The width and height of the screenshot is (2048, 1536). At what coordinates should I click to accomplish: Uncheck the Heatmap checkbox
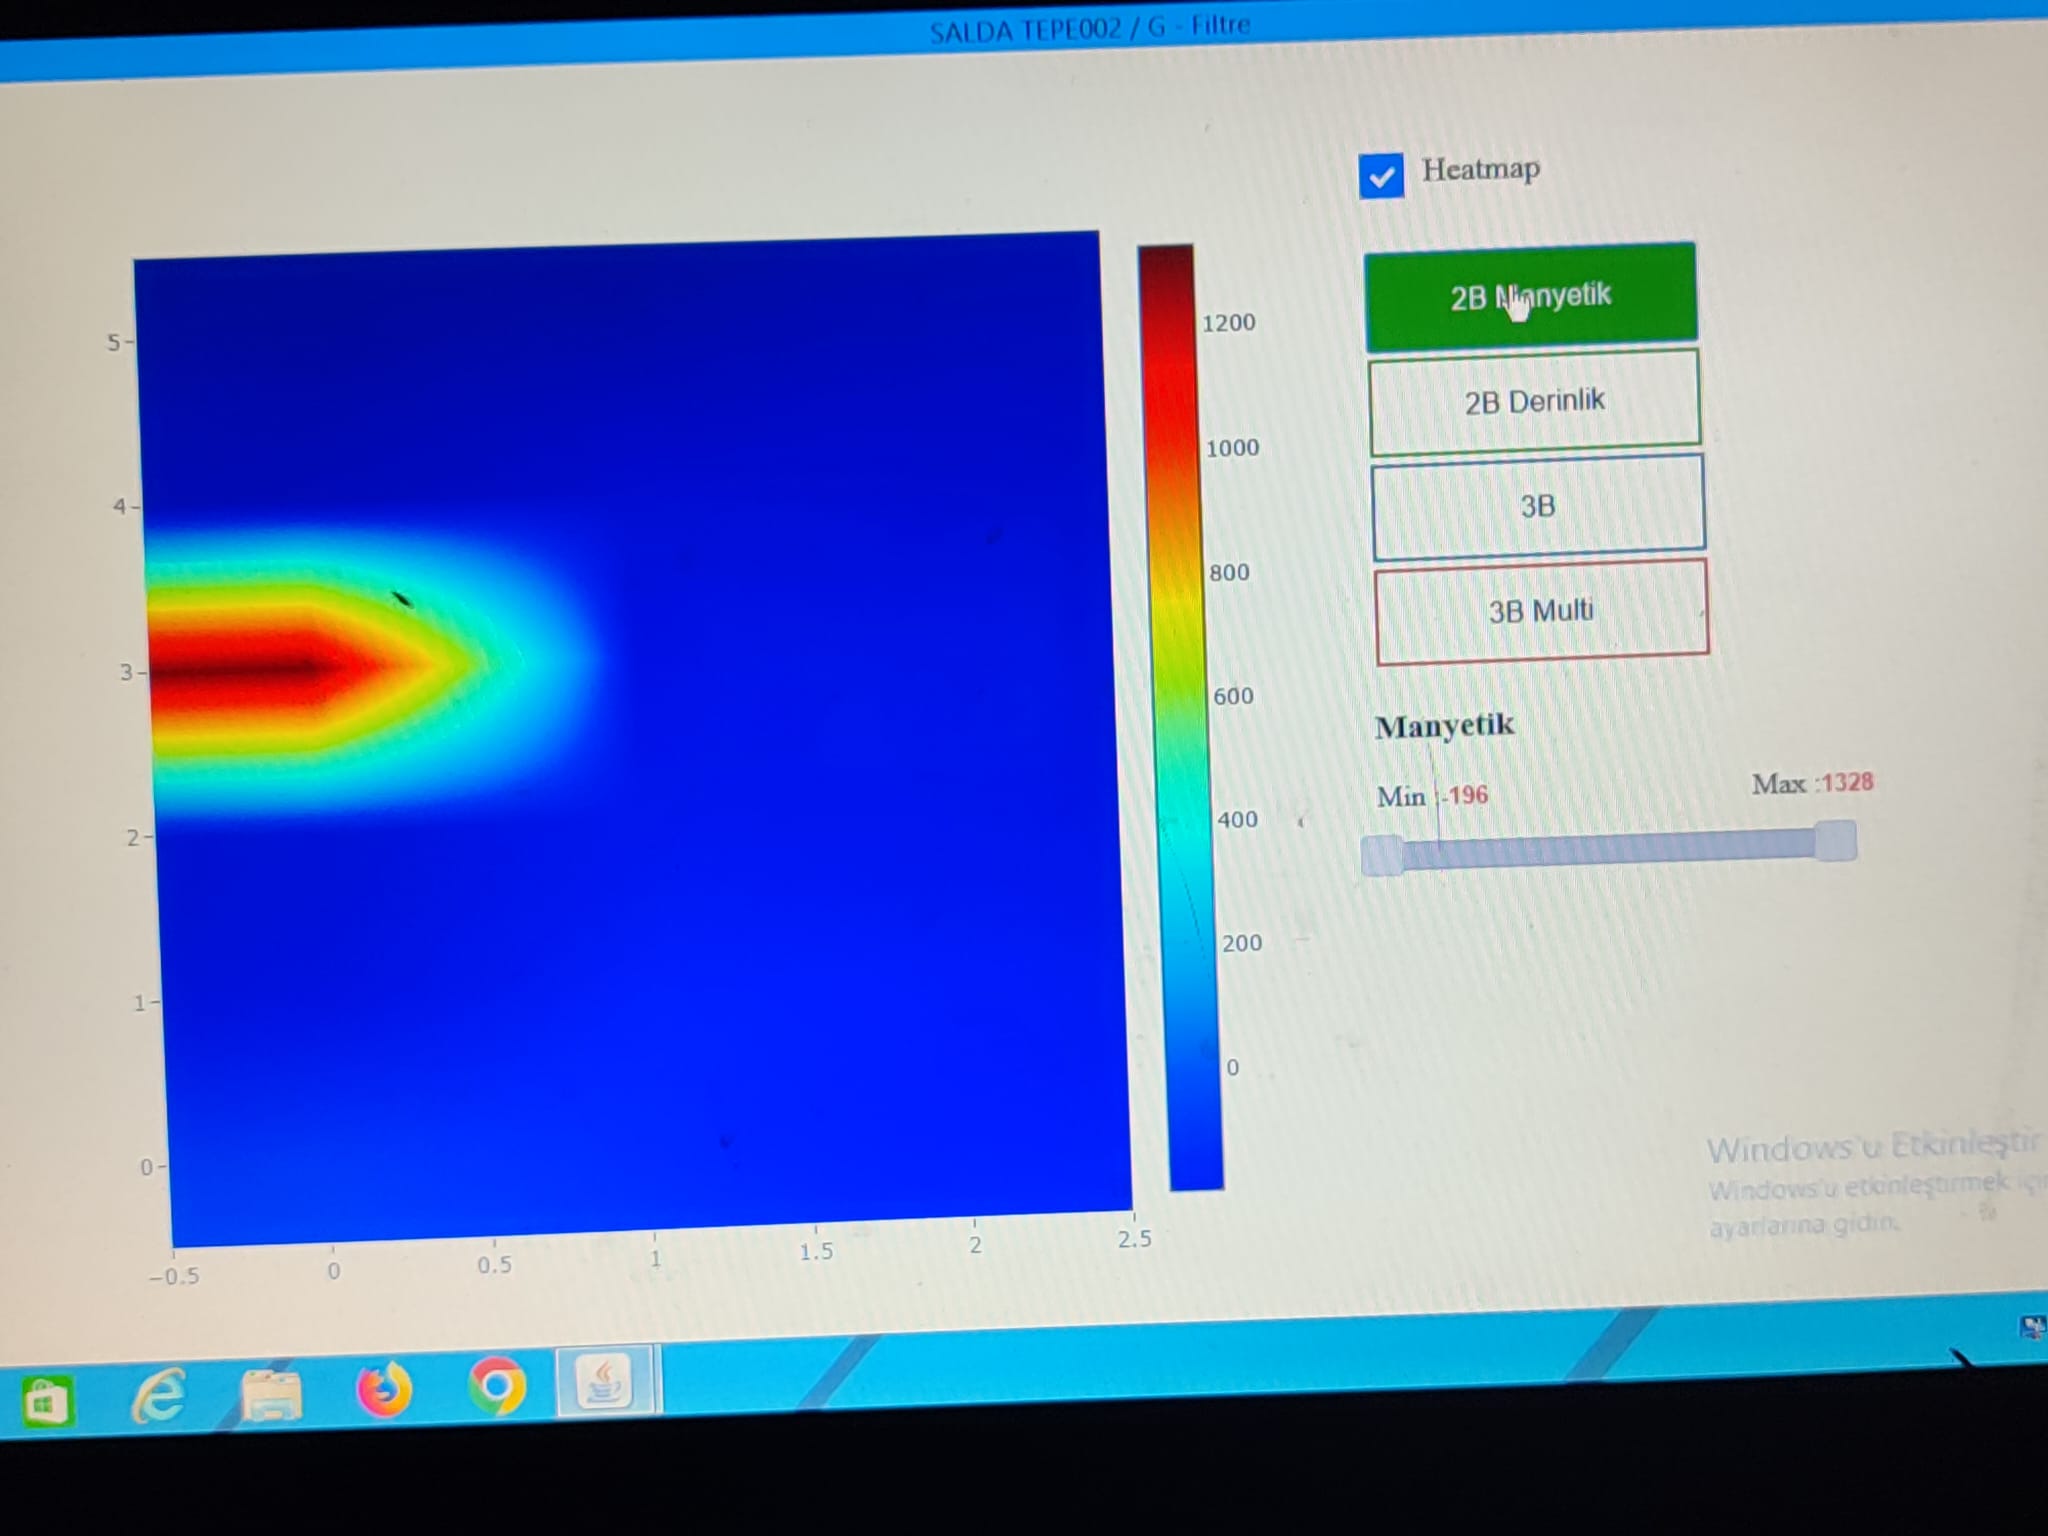point(1381,177)
